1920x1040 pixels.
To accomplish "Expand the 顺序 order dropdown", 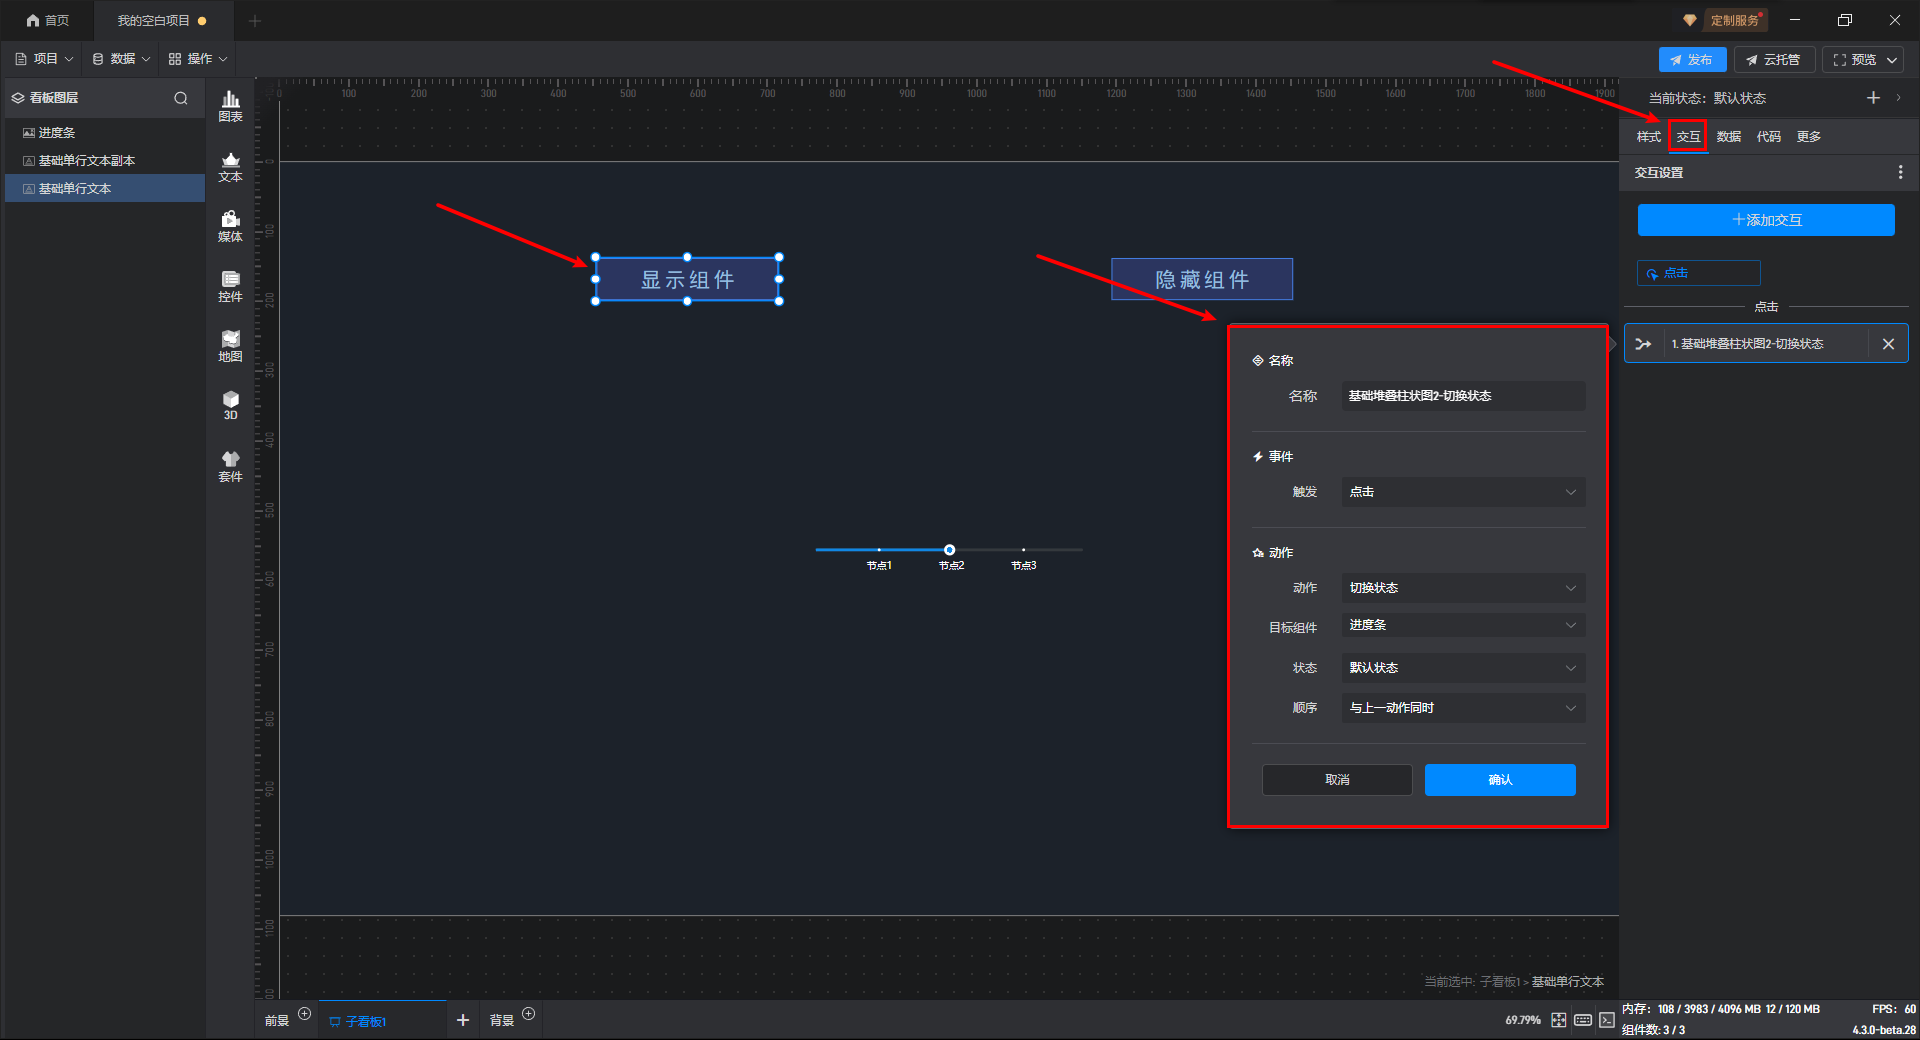I will pyautogui.click(x=1462, y=708).
